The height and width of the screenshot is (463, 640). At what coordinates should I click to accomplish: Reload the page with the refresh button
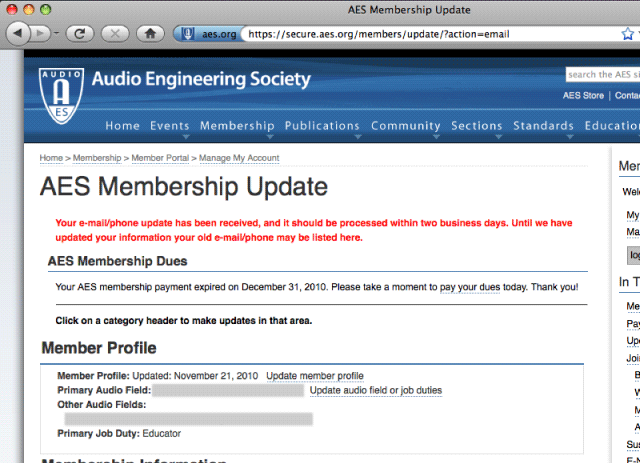[79, 33]
